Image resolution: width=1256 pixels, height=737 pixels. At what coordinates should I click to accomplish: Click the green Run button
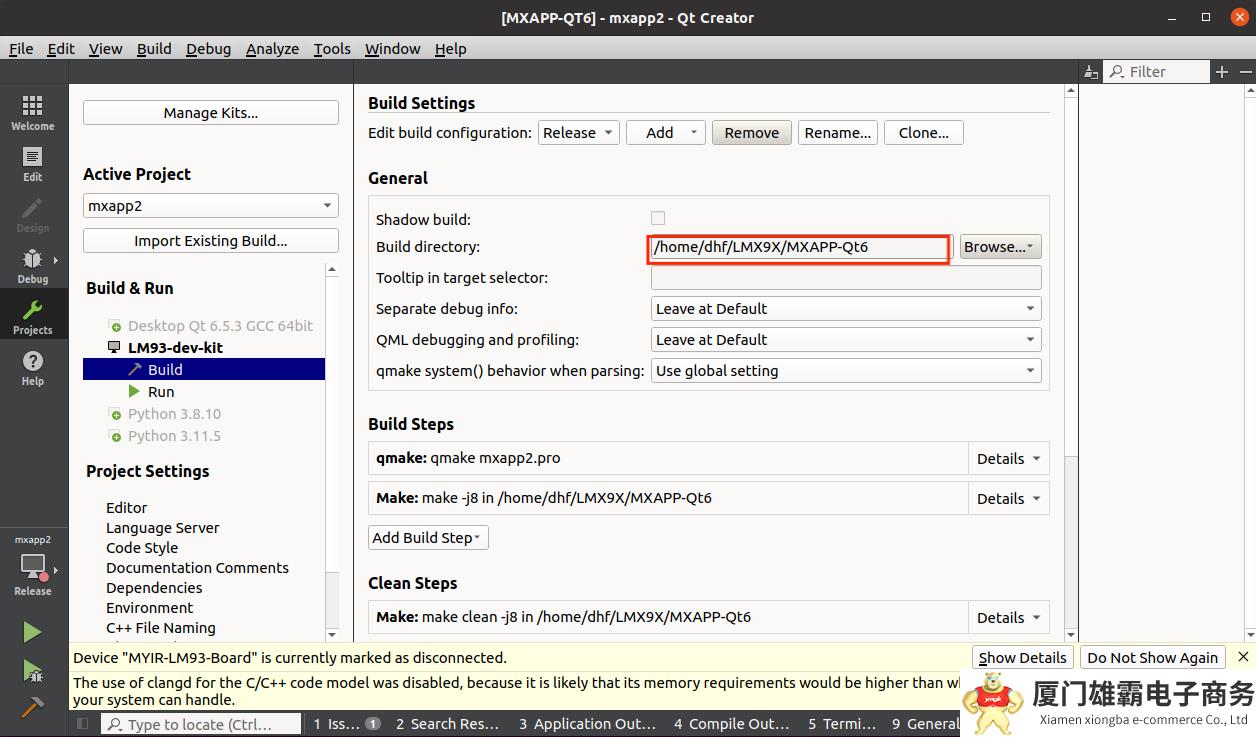coord(32,632)
